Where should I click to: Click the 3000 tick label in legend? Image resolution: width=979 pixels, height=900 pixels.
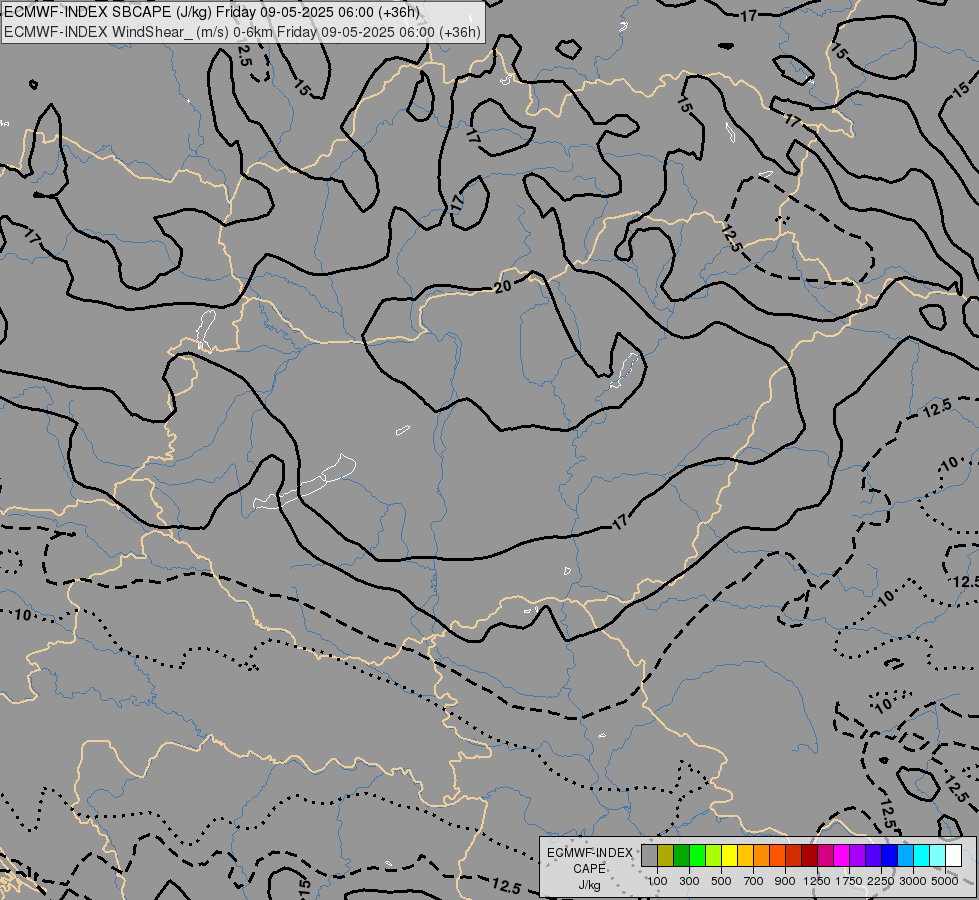pos(913,881)
